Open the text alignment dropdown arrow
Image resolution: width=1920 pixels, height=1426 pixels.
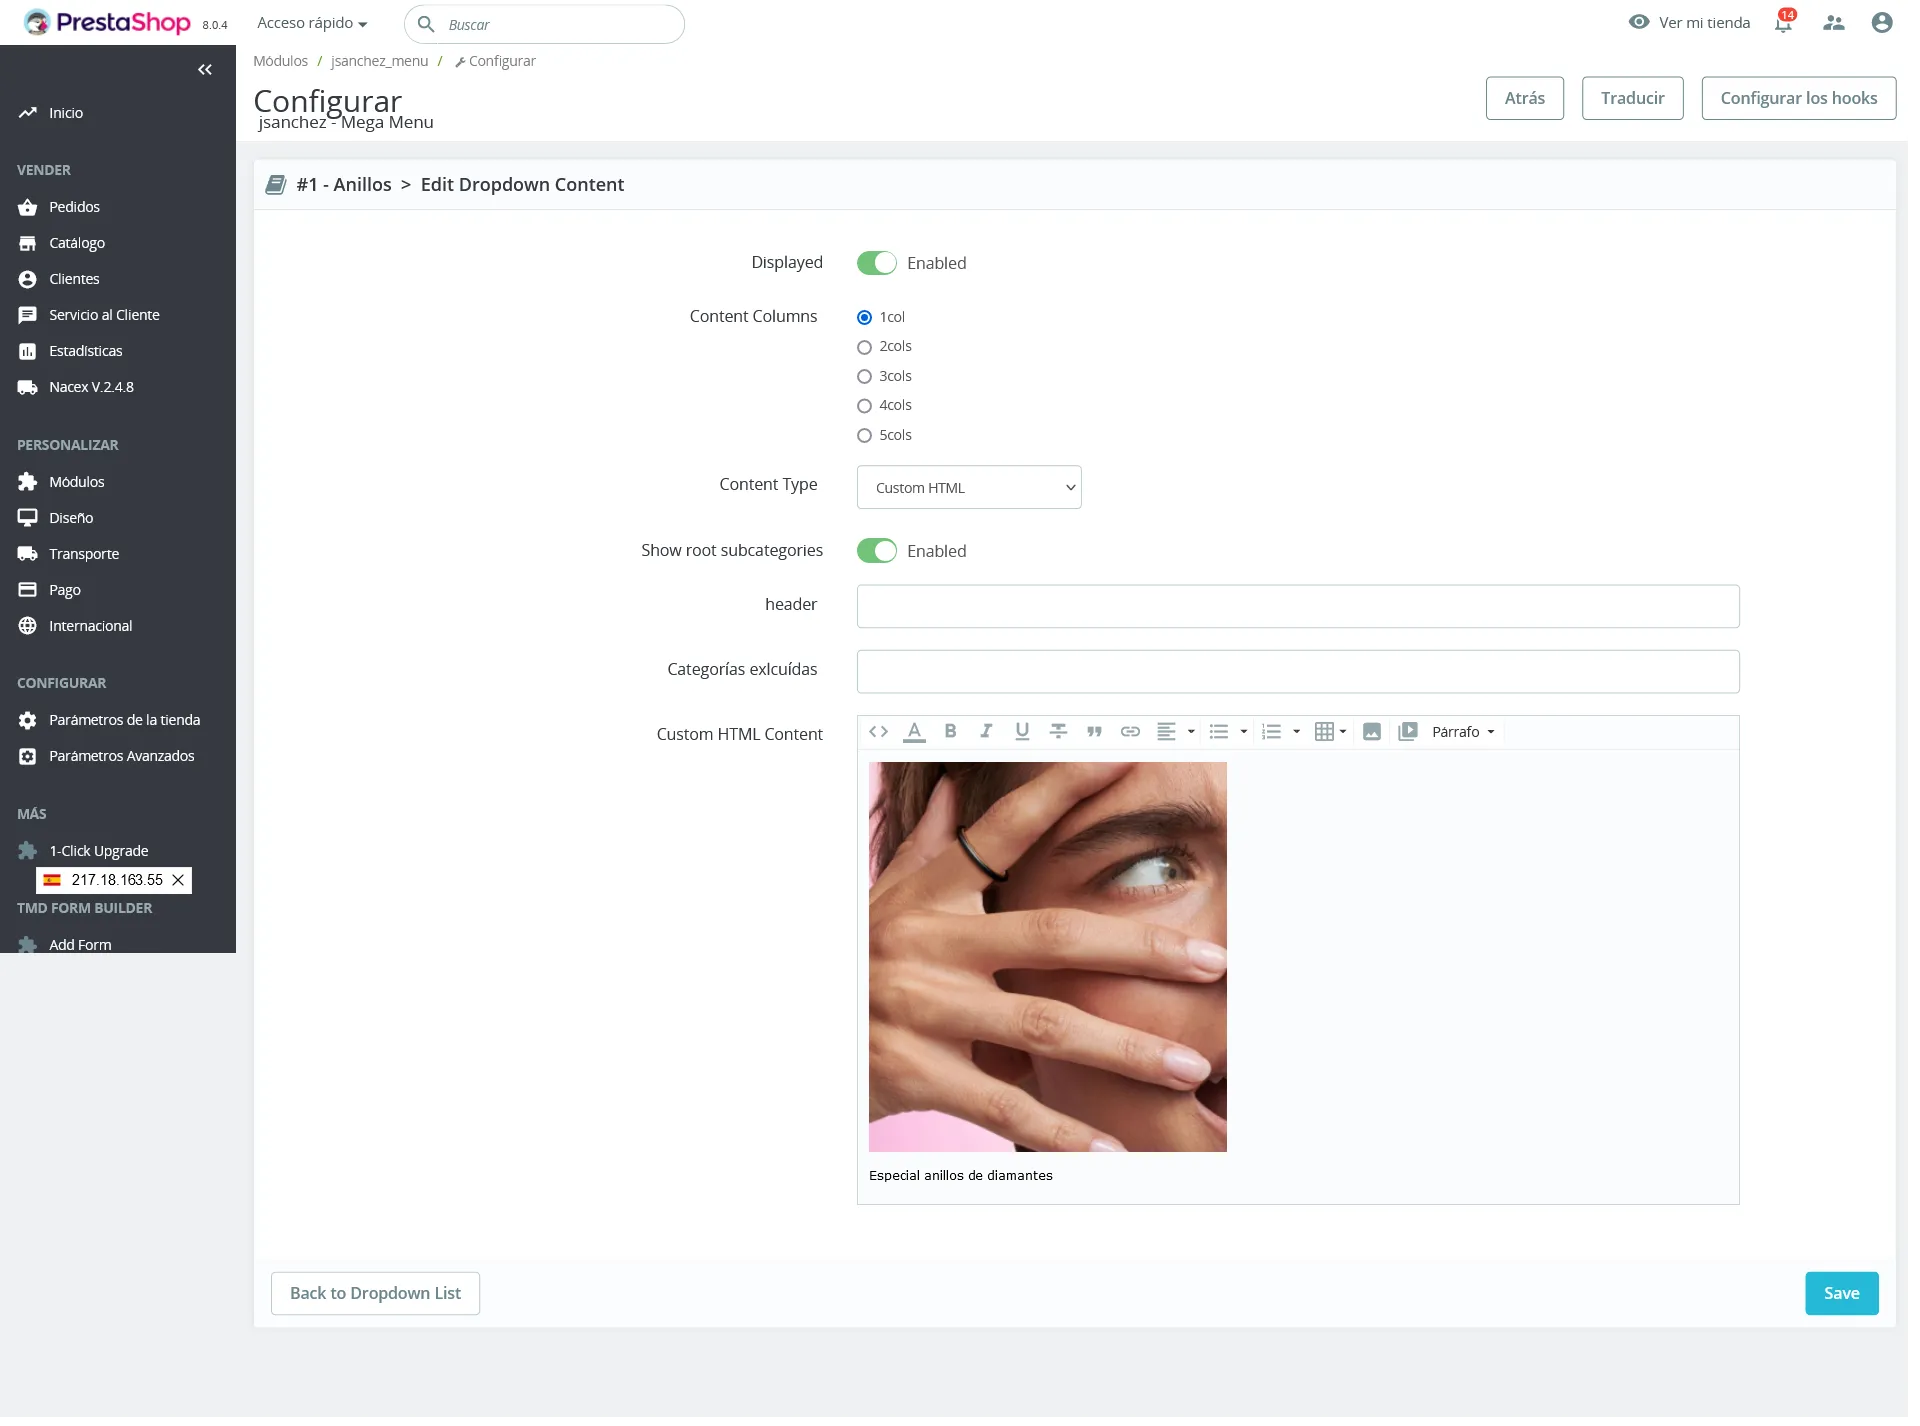click(1191, 732)
